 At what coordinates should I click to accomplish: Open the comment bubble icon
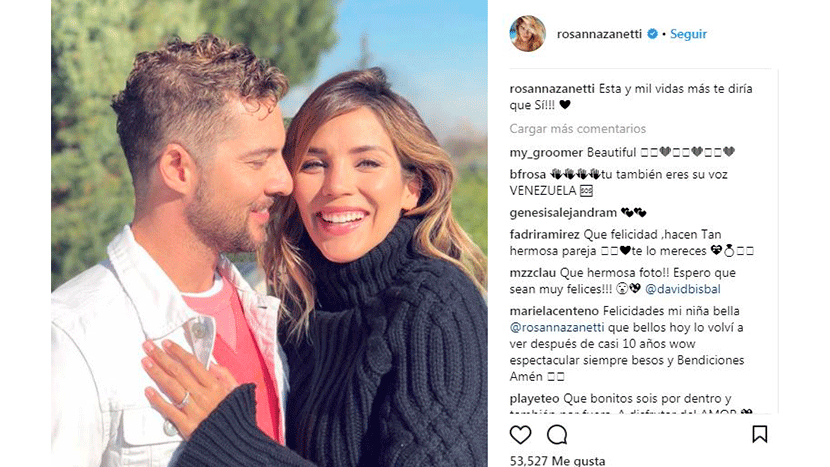(557, 435)
